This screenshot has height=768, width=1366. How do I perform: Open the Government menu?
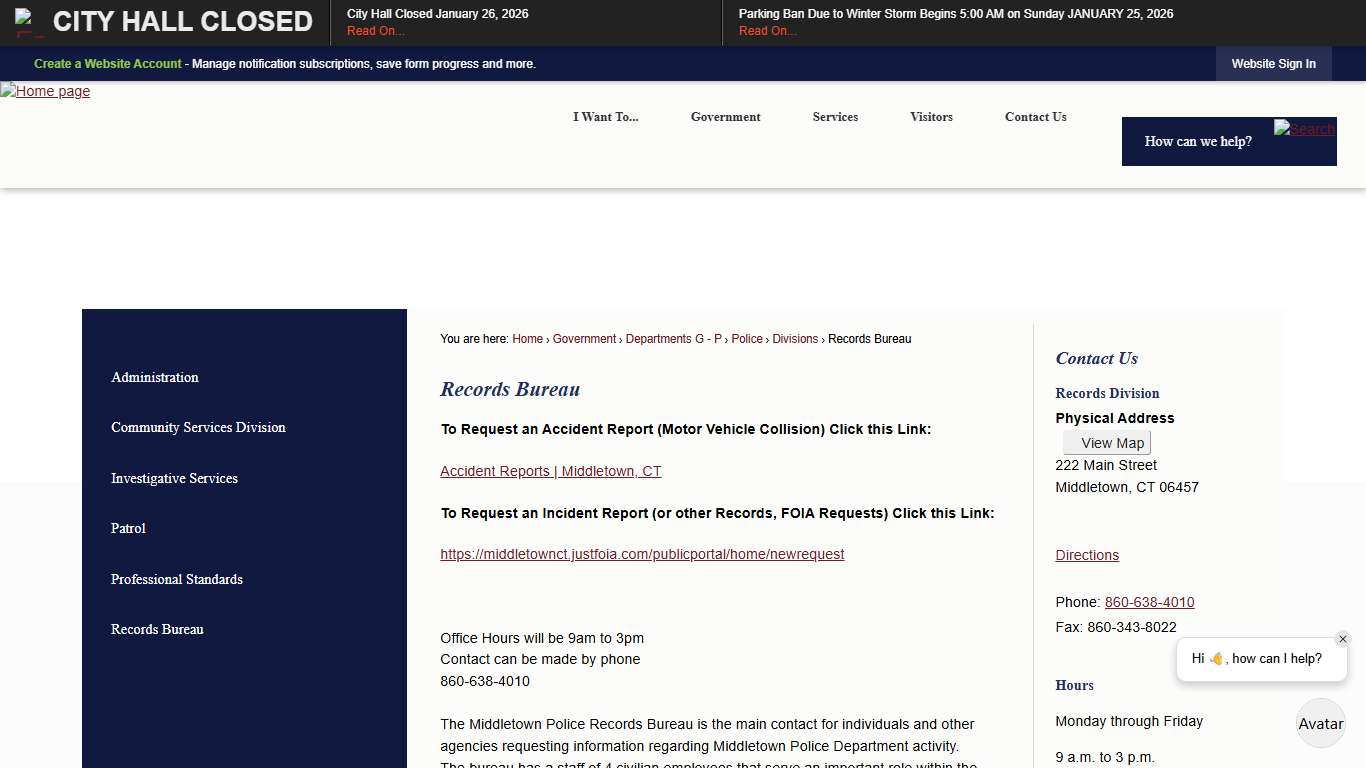(x=725, y=117)
